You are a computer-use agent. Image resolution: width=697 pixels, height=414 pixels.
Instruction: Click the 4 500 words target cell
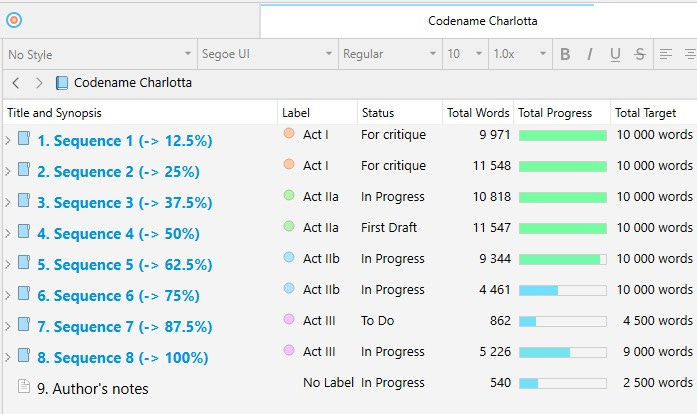click(x=658, y=321)
